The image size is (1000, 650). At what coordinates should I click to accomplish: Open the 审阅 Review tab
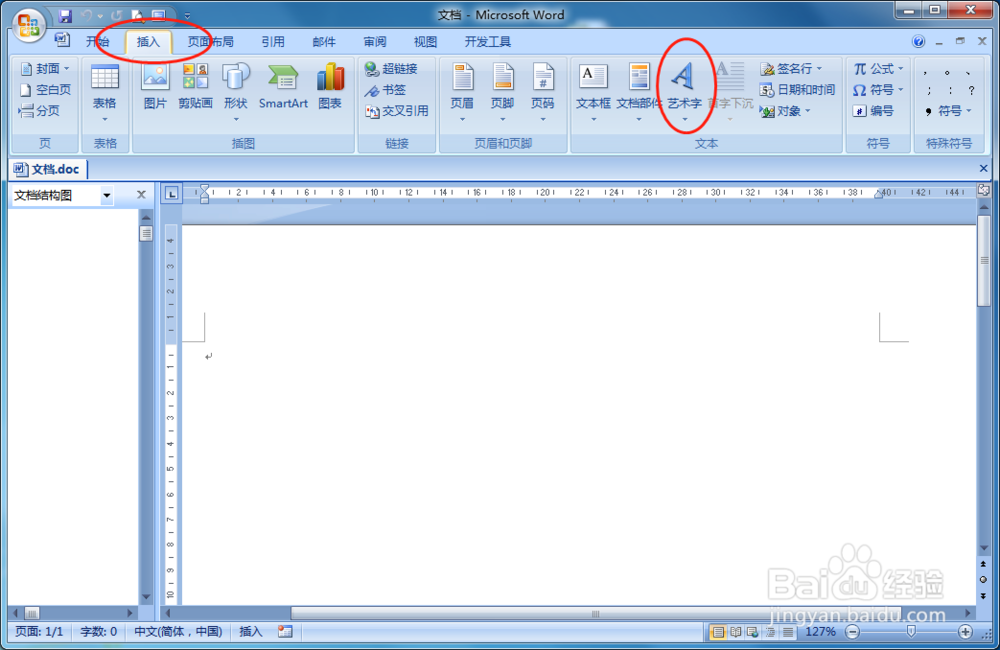(x=375, y=42)
